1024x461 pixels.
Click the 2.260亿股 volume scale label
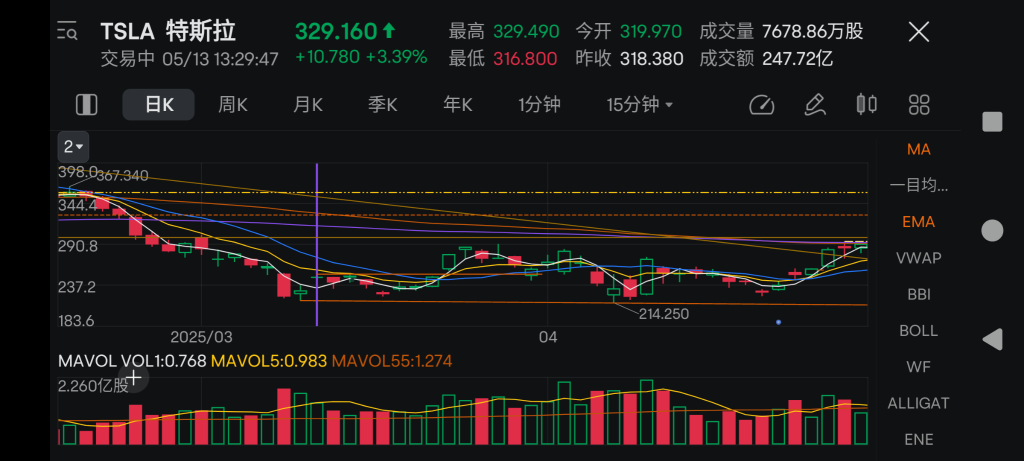pos(93,385)
